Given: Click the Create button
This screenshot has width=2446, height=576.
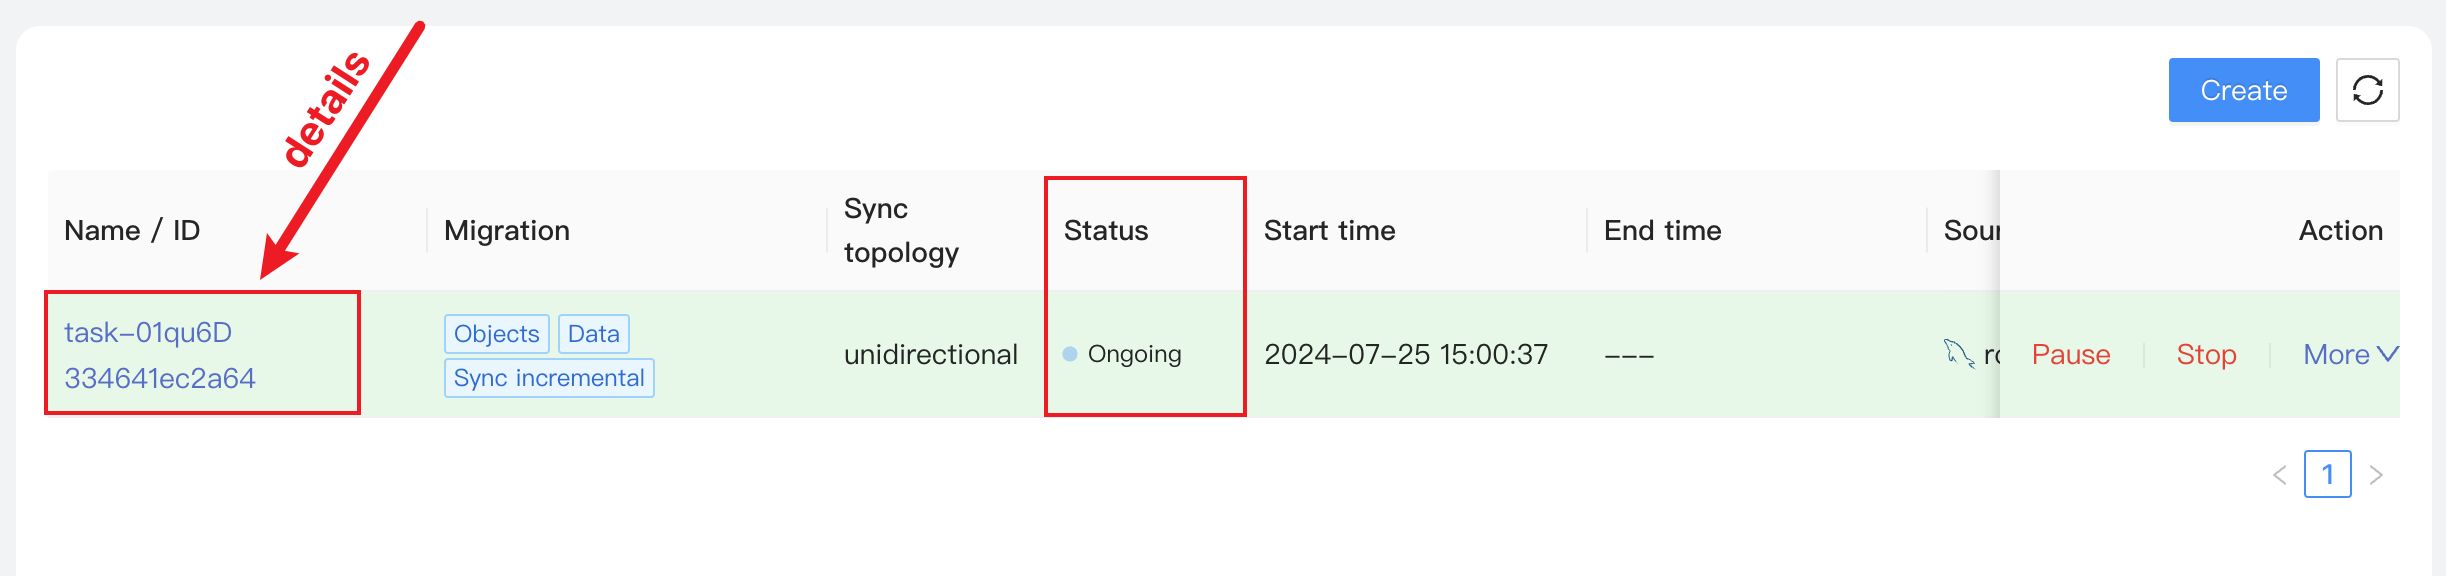Looking at the screenshot, I should click(x=2244, y=90).
